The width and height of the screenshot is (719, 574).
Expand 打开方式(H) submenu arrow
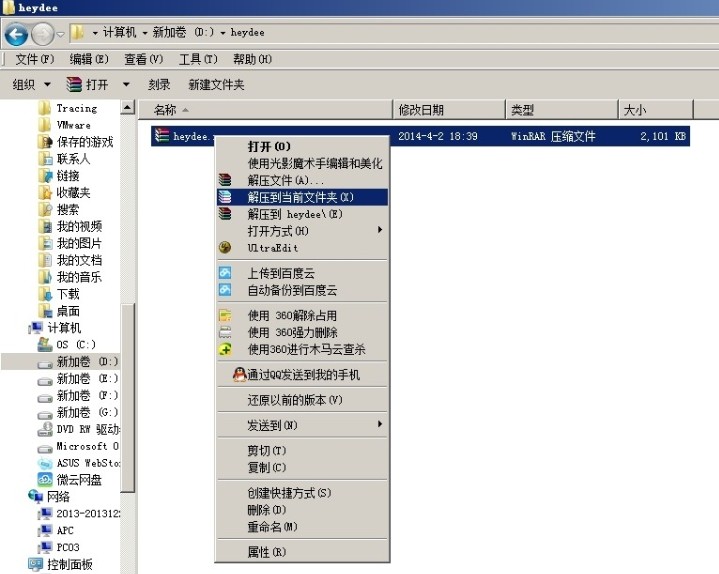380,230
